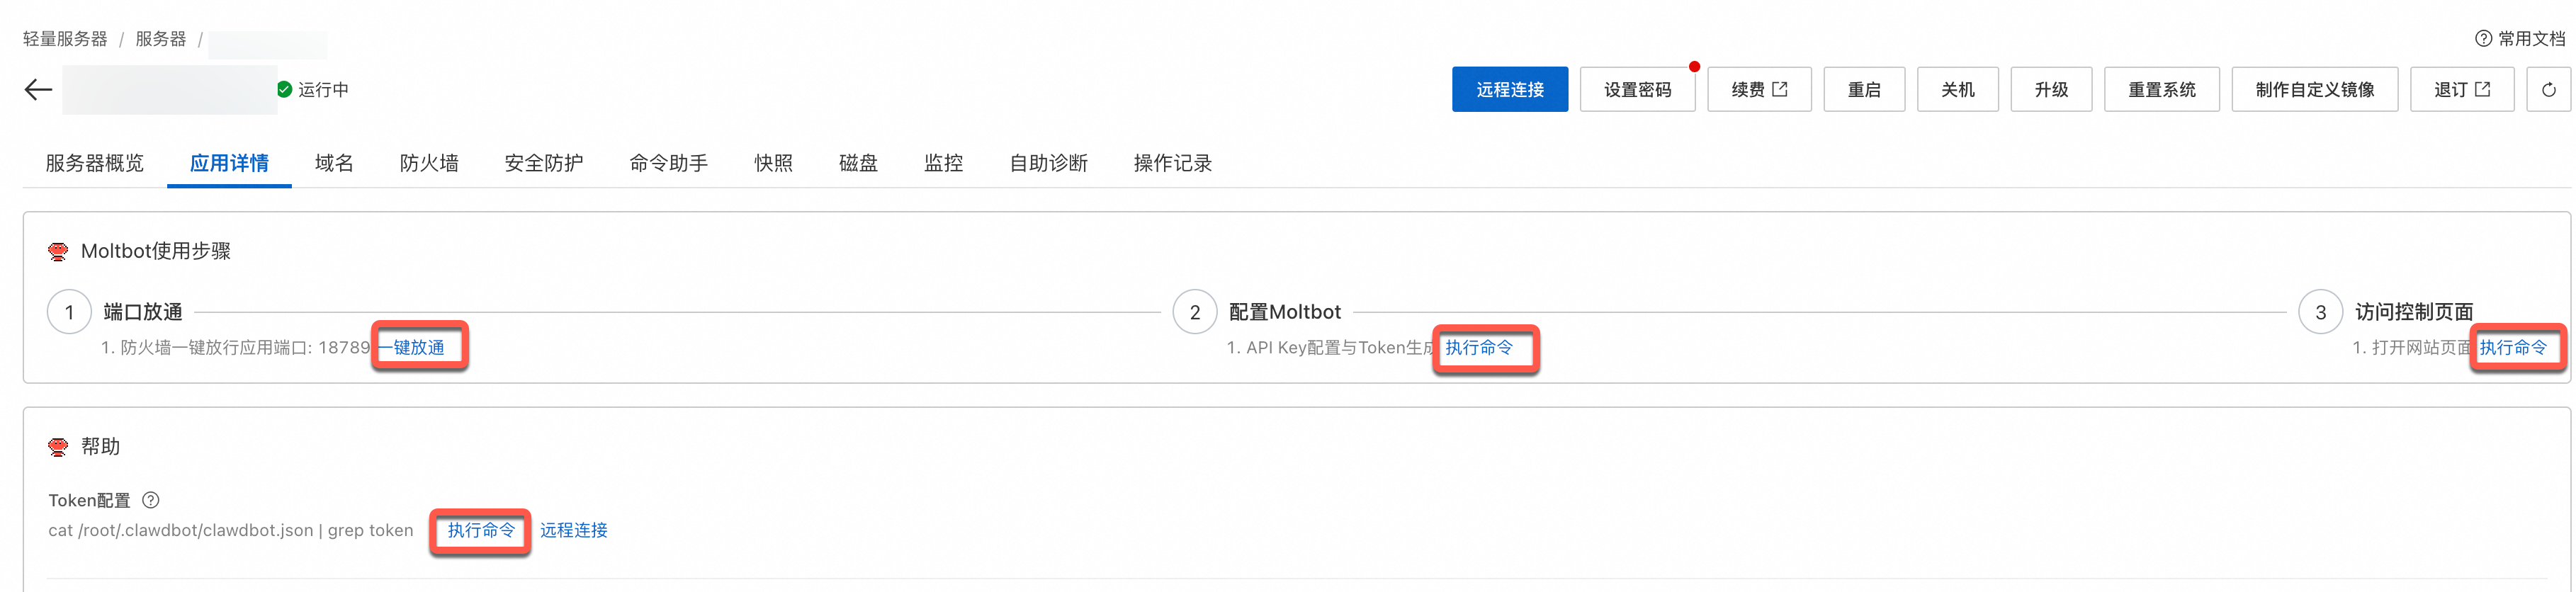
Task: Click the 远程连接 blue button
Action: coord(1509,90)
